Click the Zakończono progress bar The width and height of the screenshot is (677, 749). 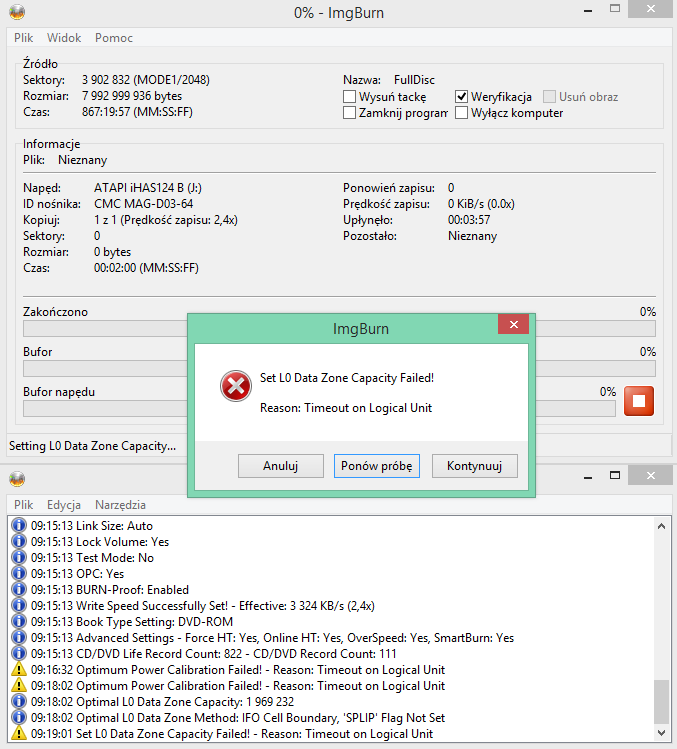339,329
